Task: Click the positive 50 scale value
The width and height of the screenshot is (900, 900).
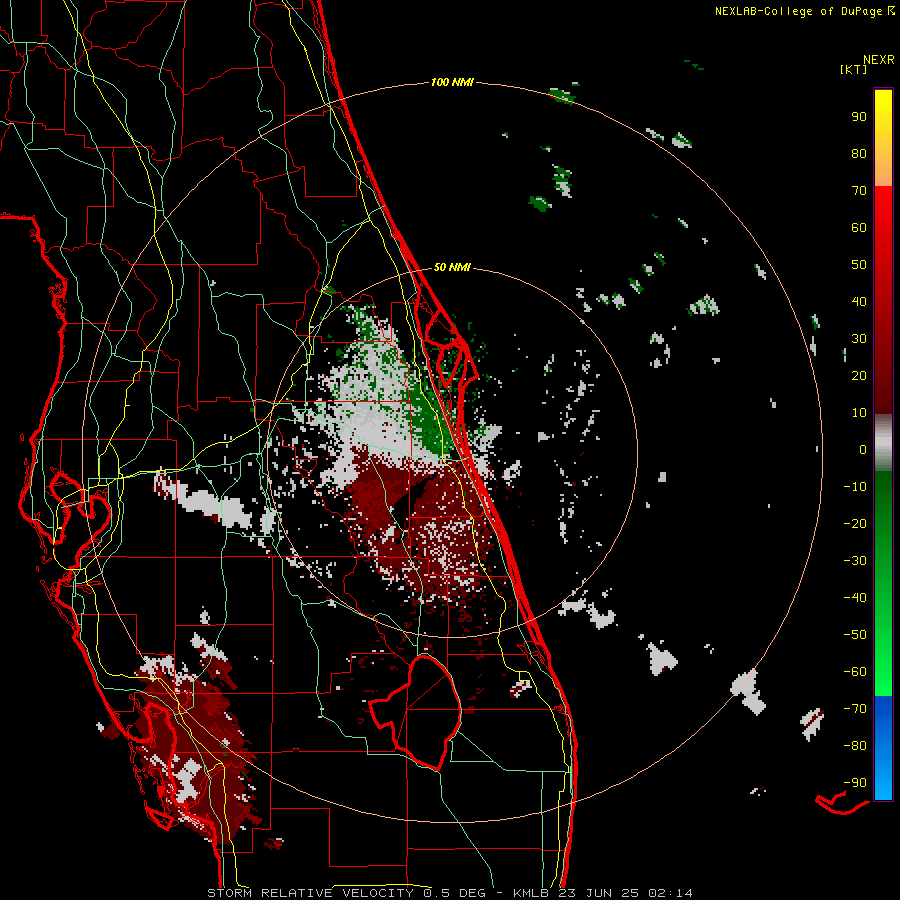Action: pyautogui.click(x=859, y=265)
